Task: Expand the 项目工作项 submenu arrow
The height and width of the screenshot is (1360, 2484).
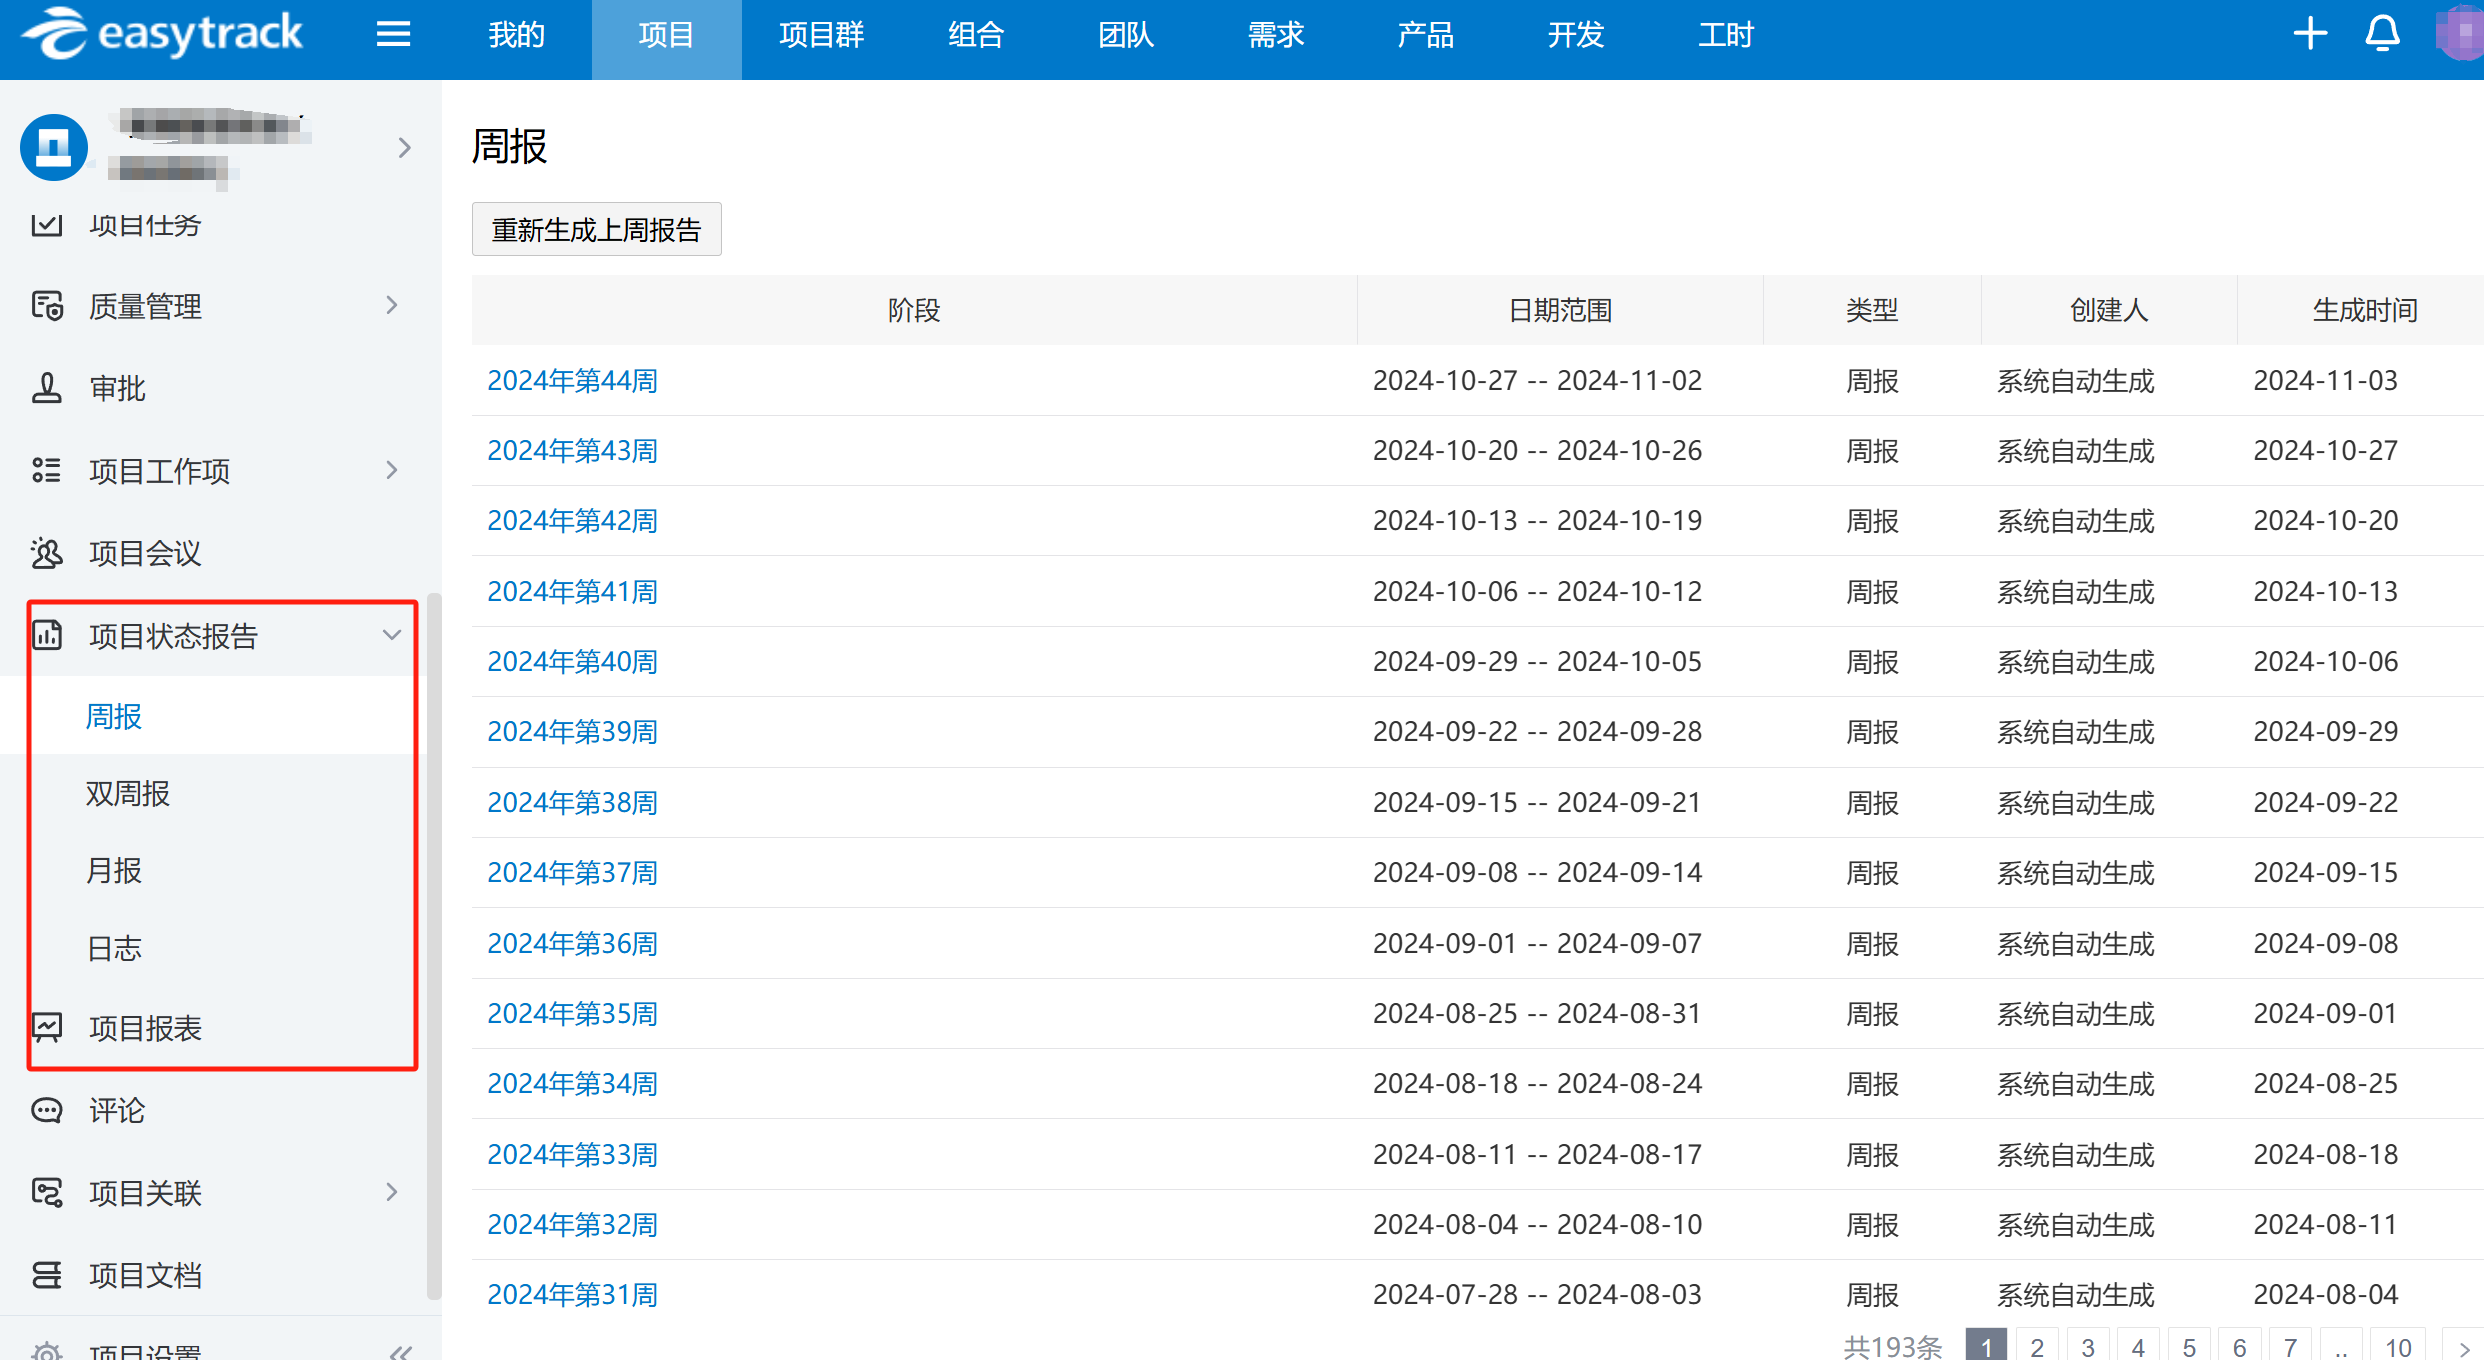Action: tap(392, 470)
